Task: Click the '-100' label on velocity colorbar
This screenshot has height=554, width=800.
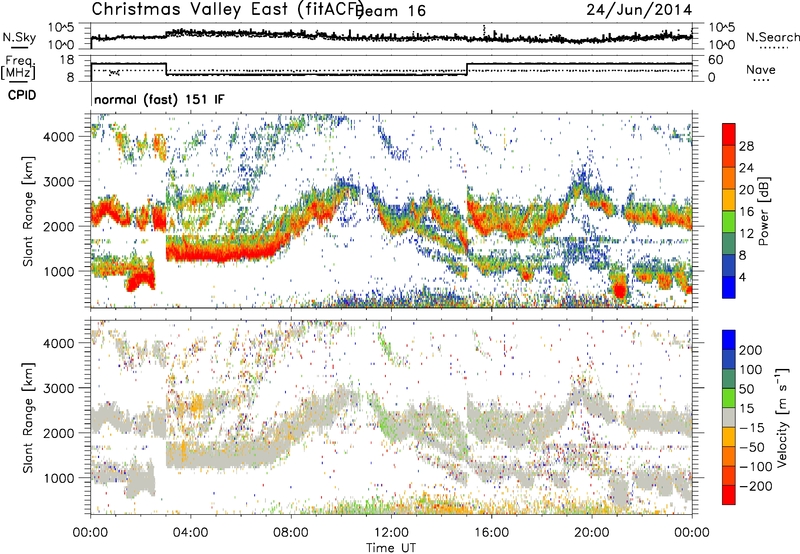Action: click(x=755, y=467)
